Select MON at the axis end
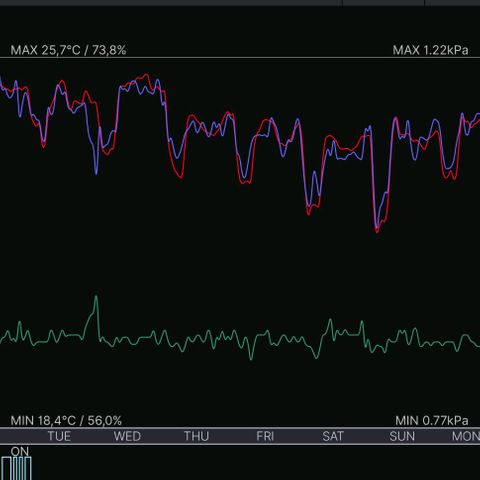 [x=466, y=436]
